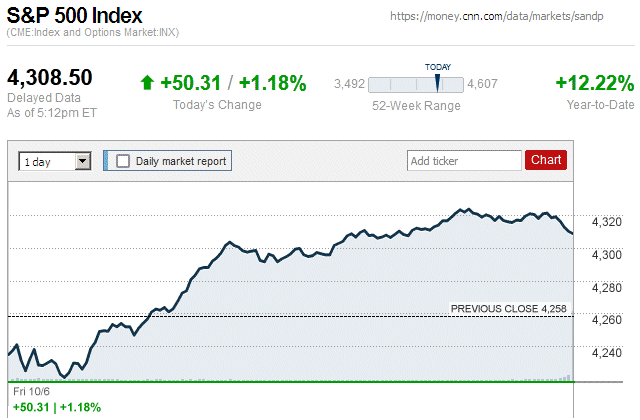
Task: Toggle the Daily market report checkbox
Action: click(x=123, y=160)
